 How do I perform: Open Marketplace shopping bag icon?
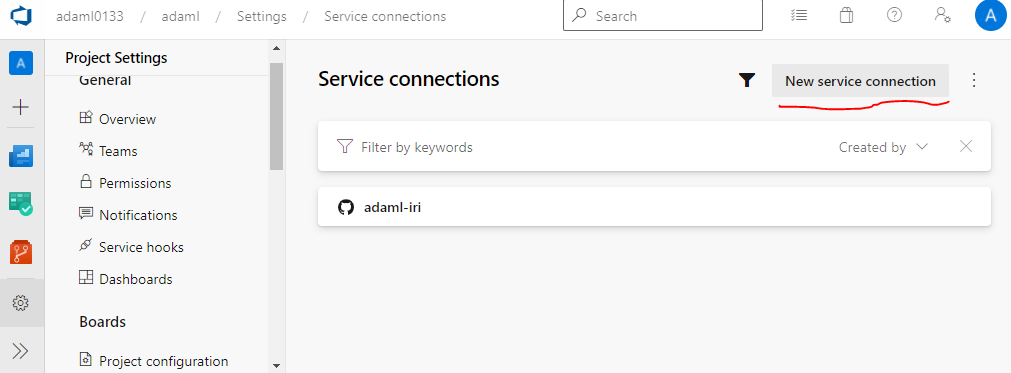[847, 15]
